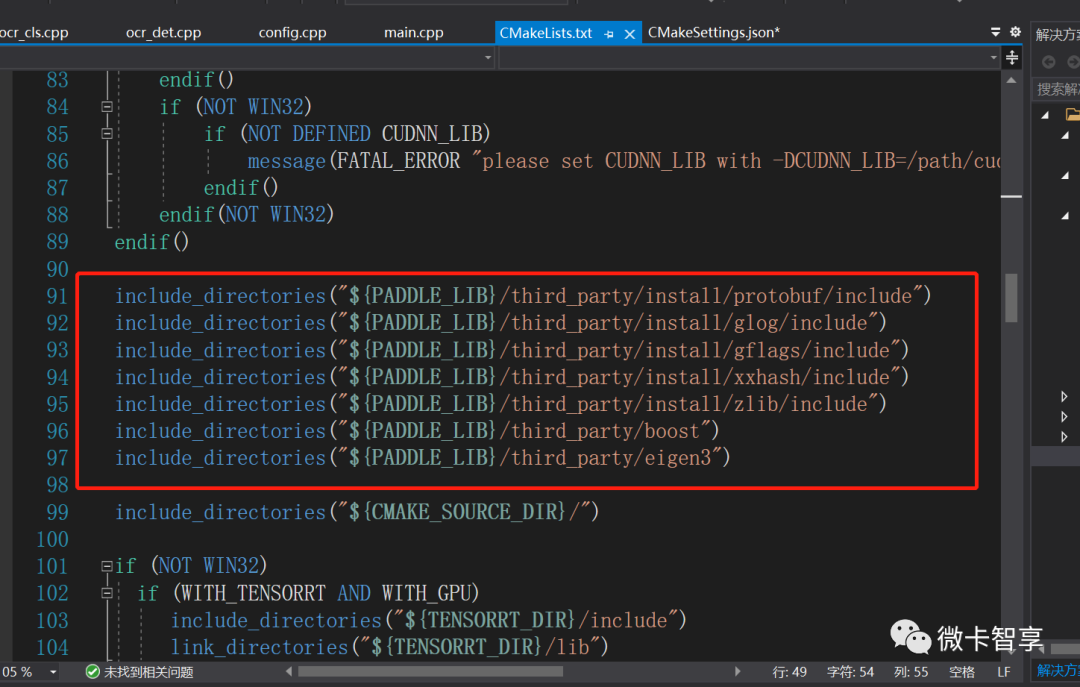The width and height of the screenshot is (1080, 687).
Task: Click in the link_directories TENSORRT_DIR line
Action: pyautogui.click(x=389, y=647)
